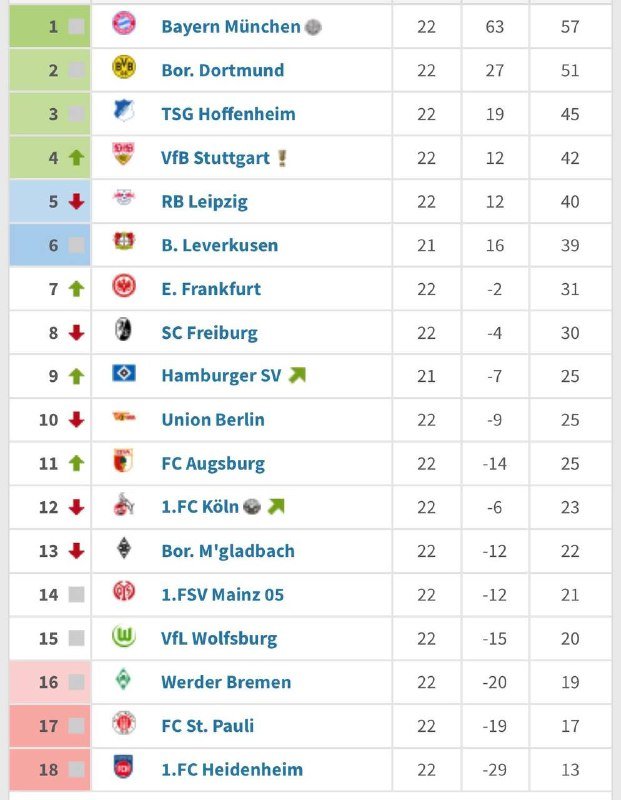Click the Bayern München club crest
Image resolution: width=621 pixels, height=800 pixels.
pyautogui.click(x=124, y=26)
